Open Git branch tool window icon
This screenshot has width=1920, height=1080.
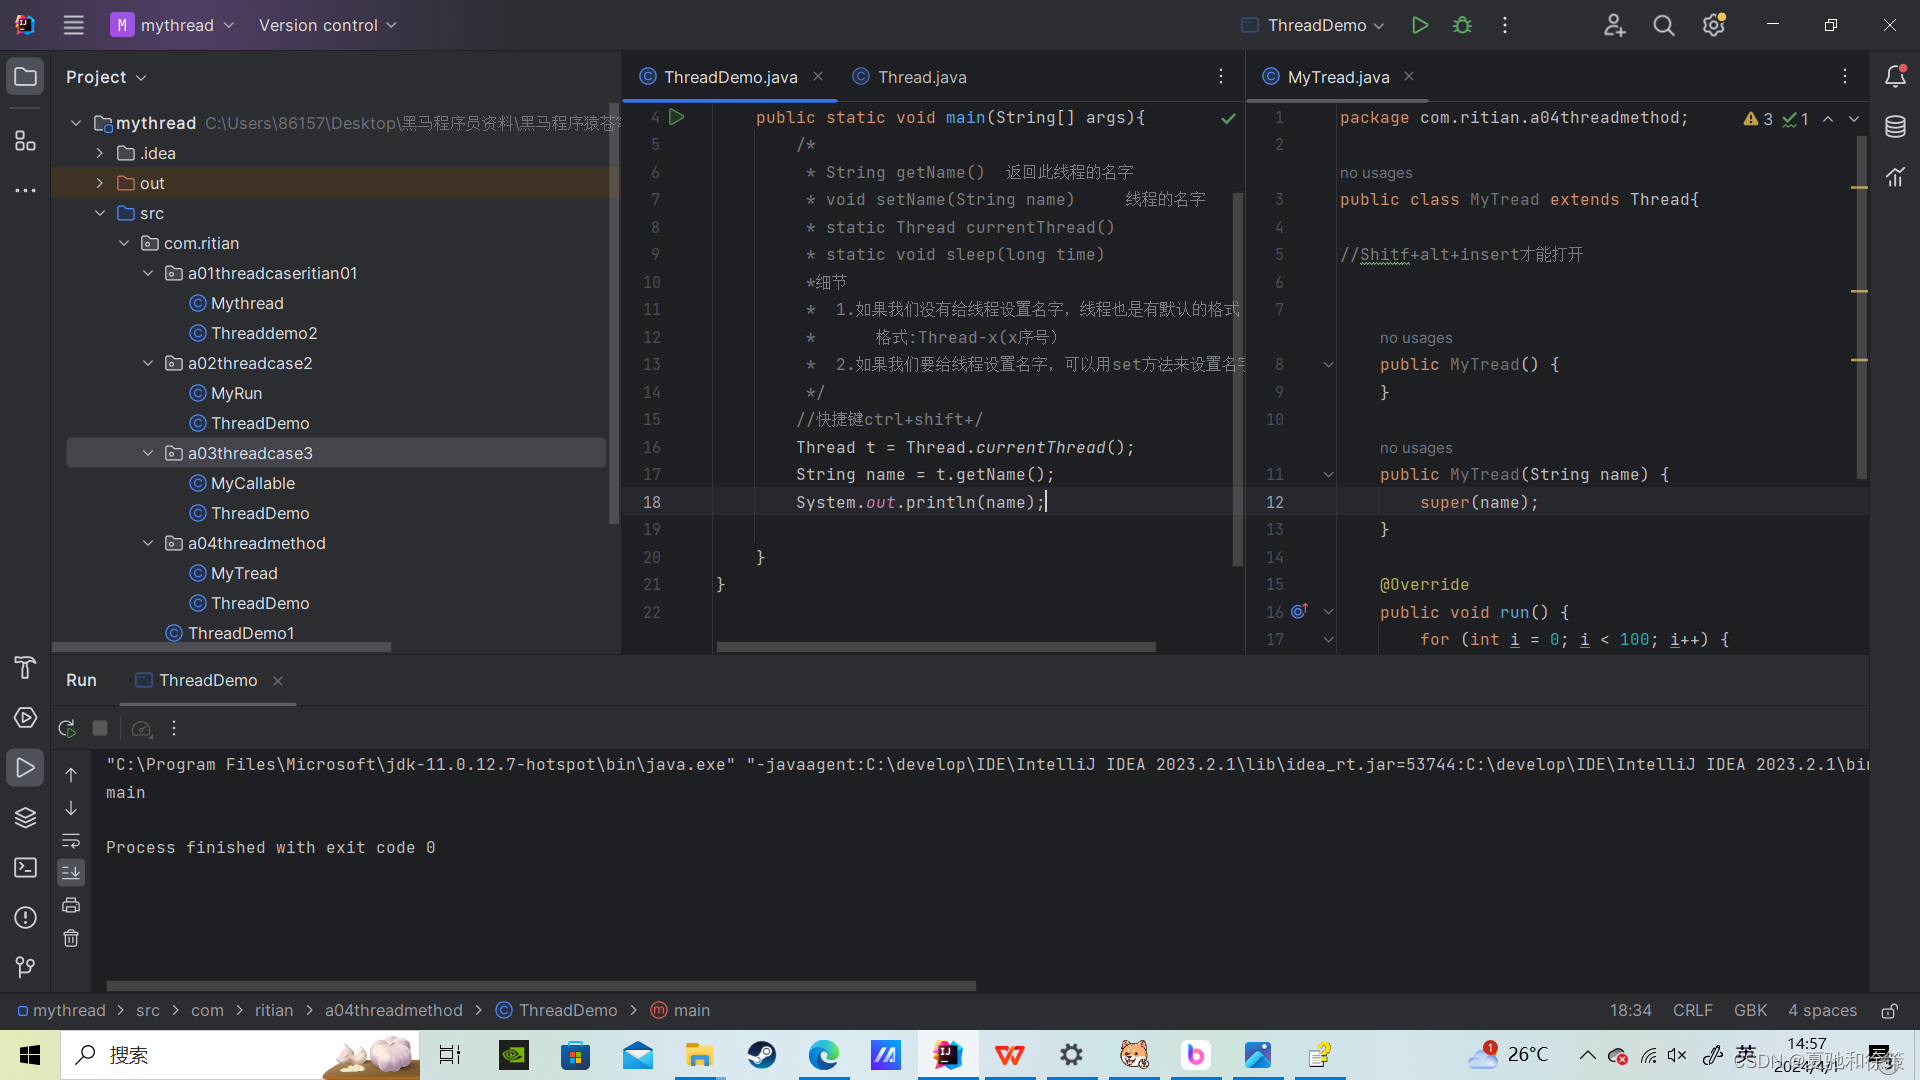pos(25,967)
